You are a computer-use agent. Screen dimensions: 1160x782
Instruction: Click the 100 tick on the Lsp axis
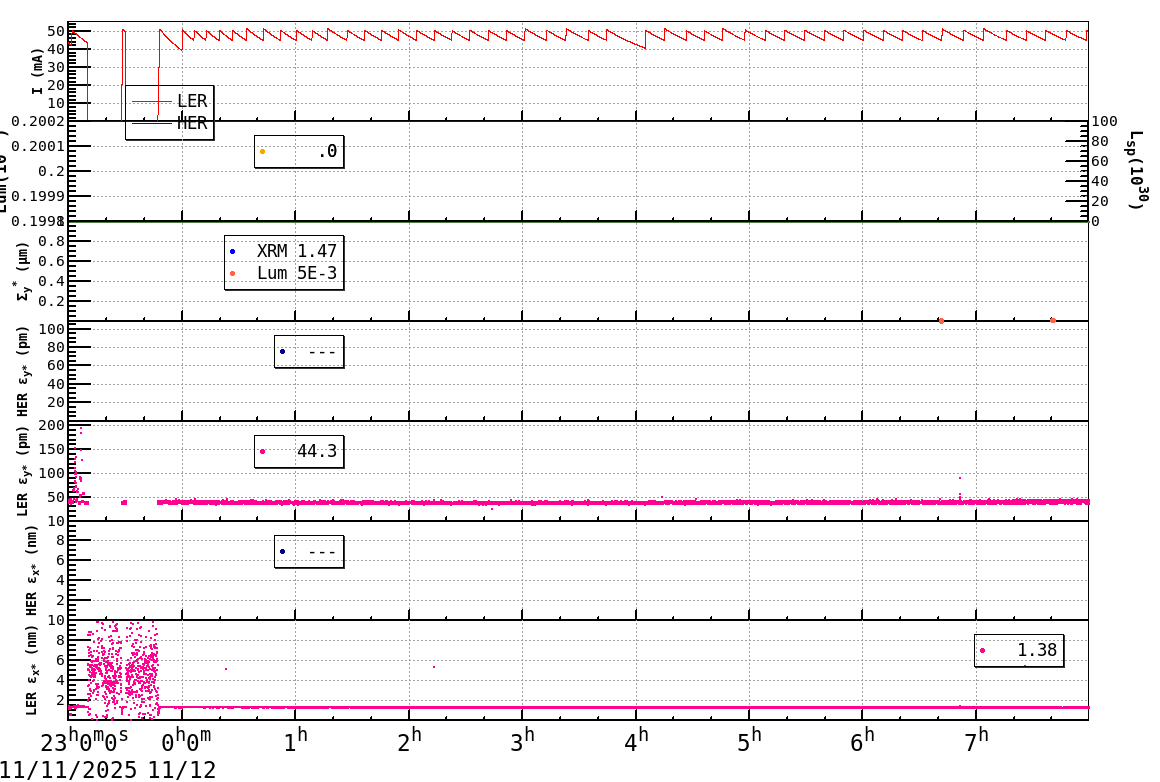(x=1105, y=121)
